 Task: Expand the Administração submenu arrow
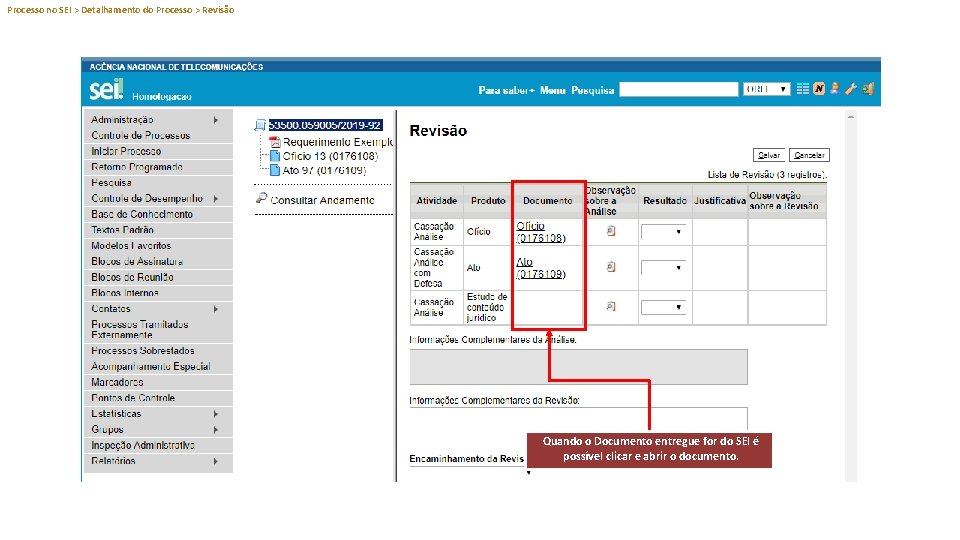tap(216, 120)
